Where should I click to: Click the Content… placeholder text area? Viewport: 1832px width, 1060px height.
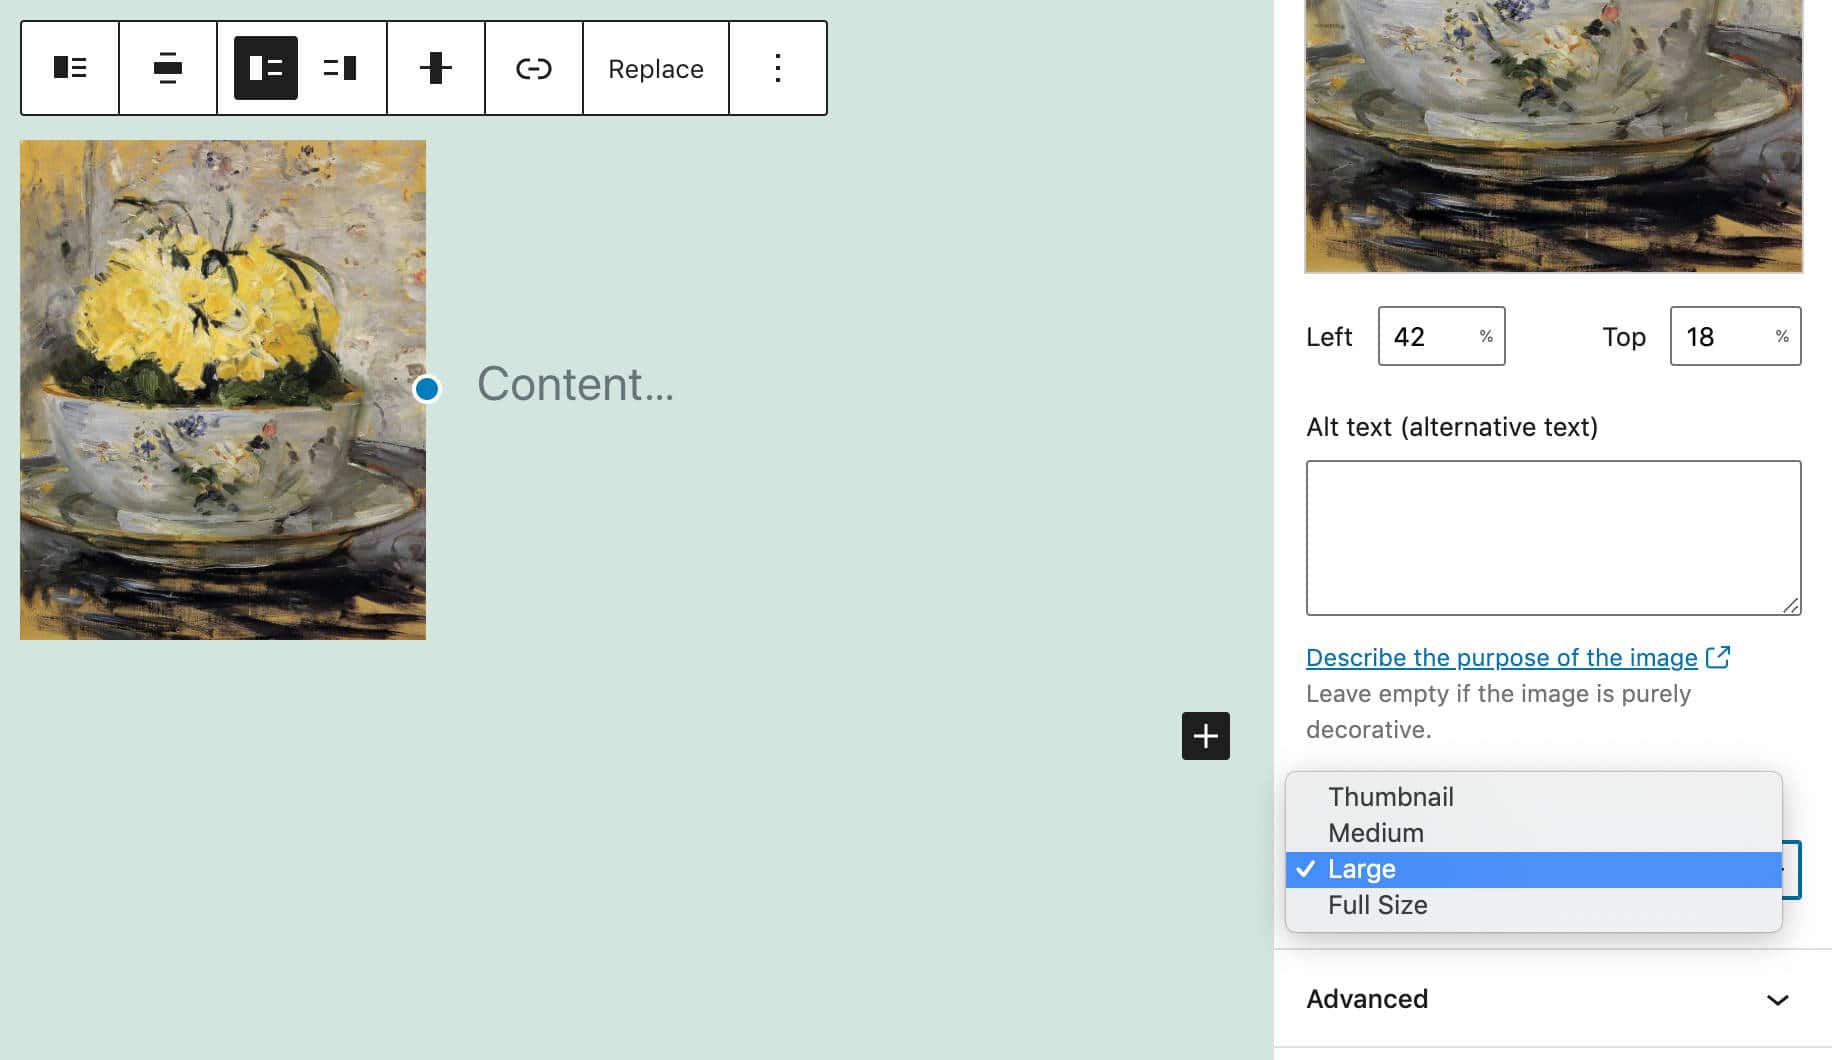575,384
